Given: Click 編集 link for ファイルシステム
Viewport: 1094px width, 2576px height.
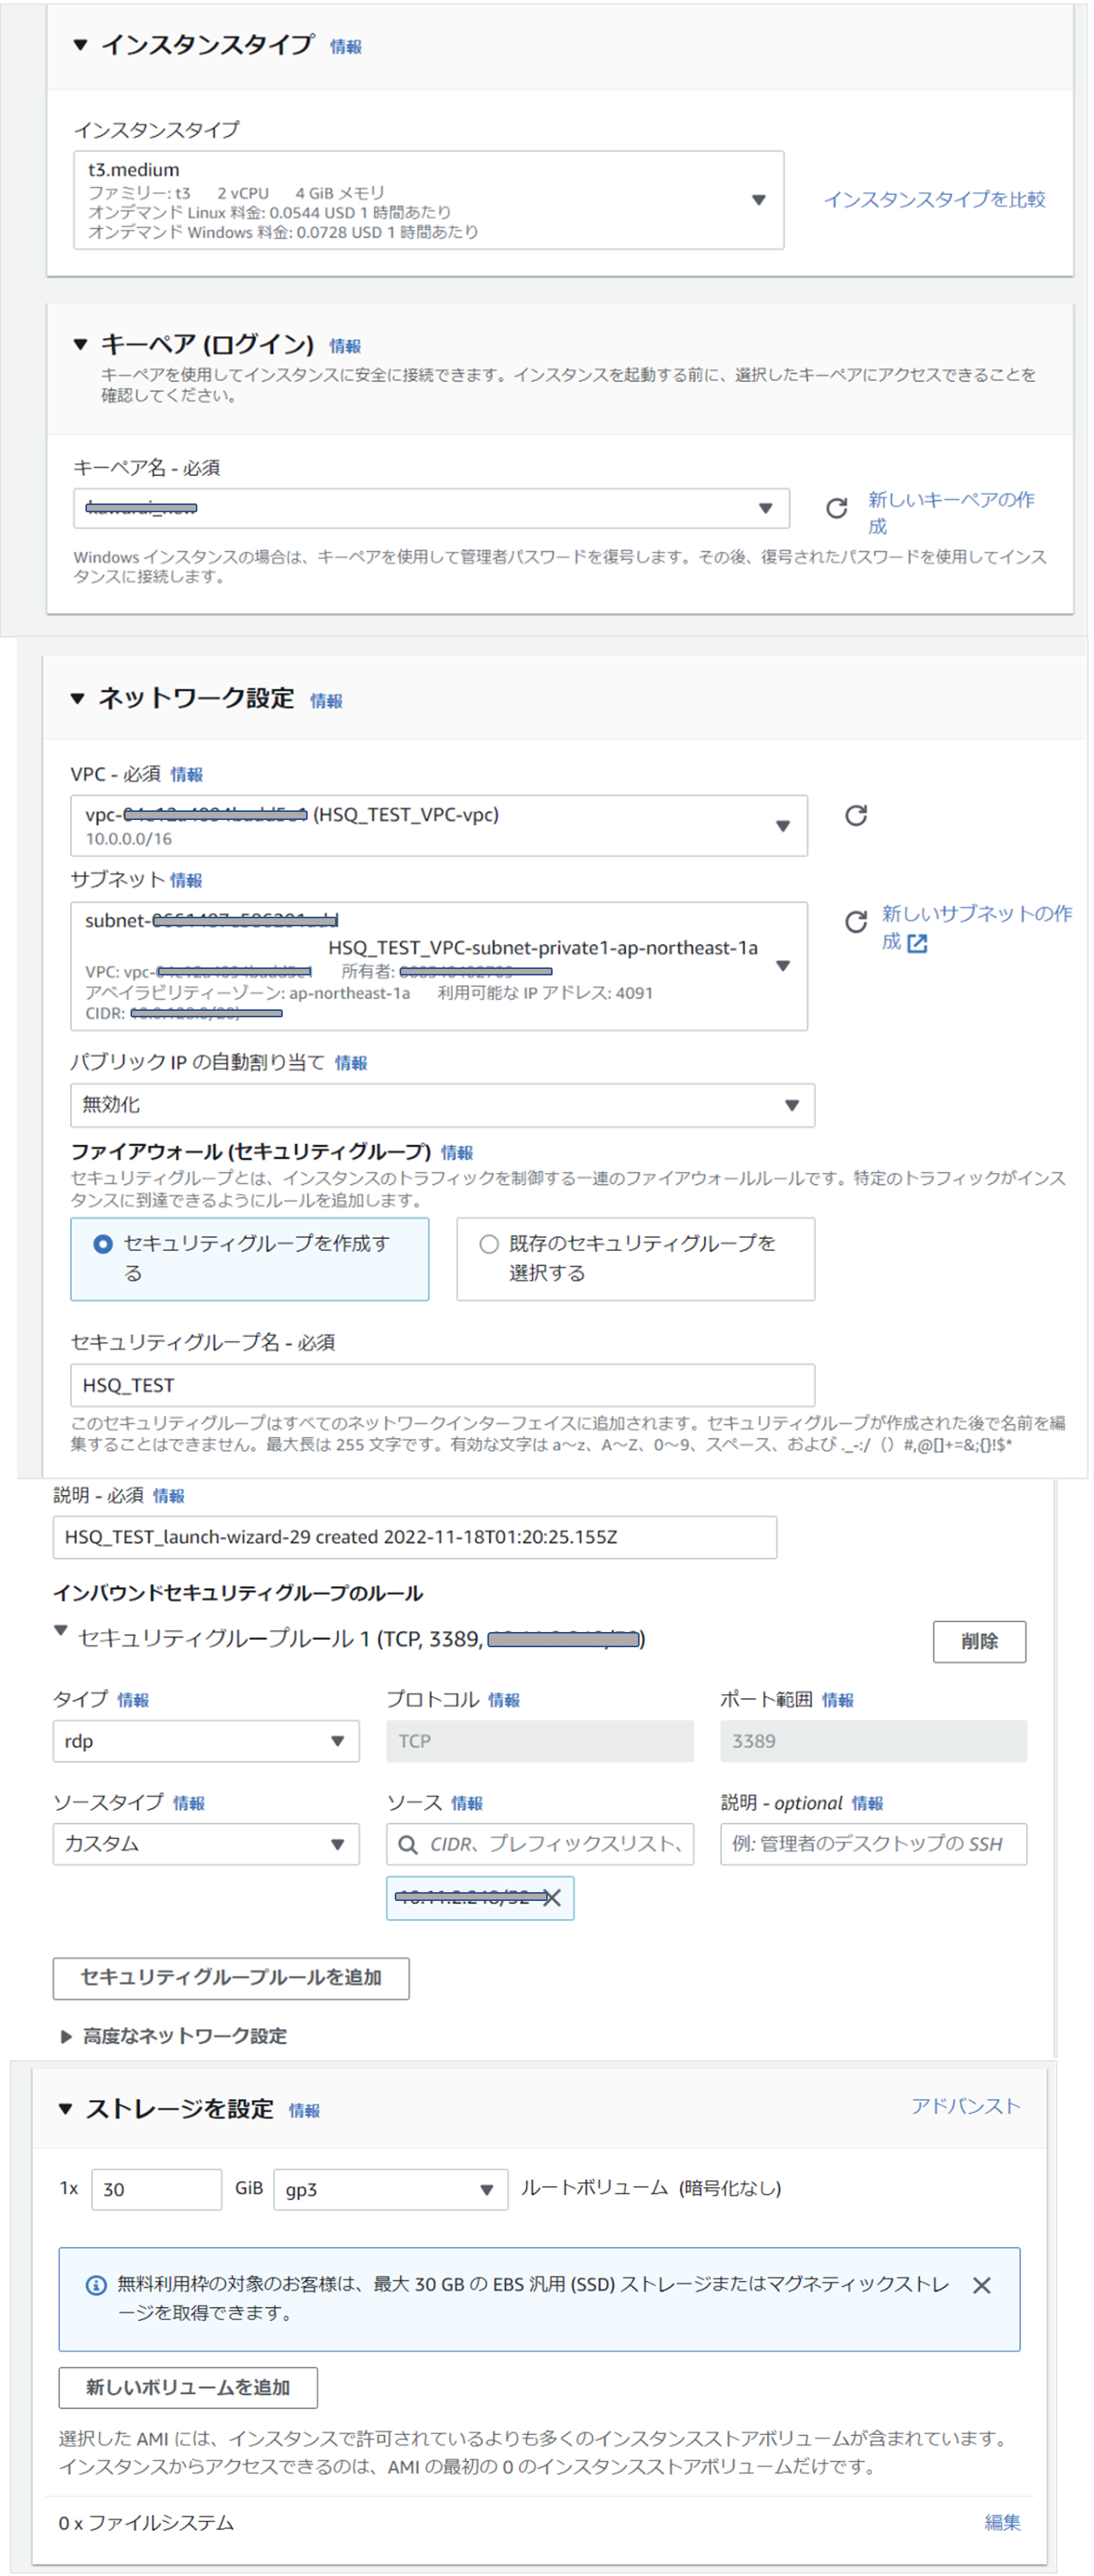Looking at the screenshot, I should 1002,2523.
